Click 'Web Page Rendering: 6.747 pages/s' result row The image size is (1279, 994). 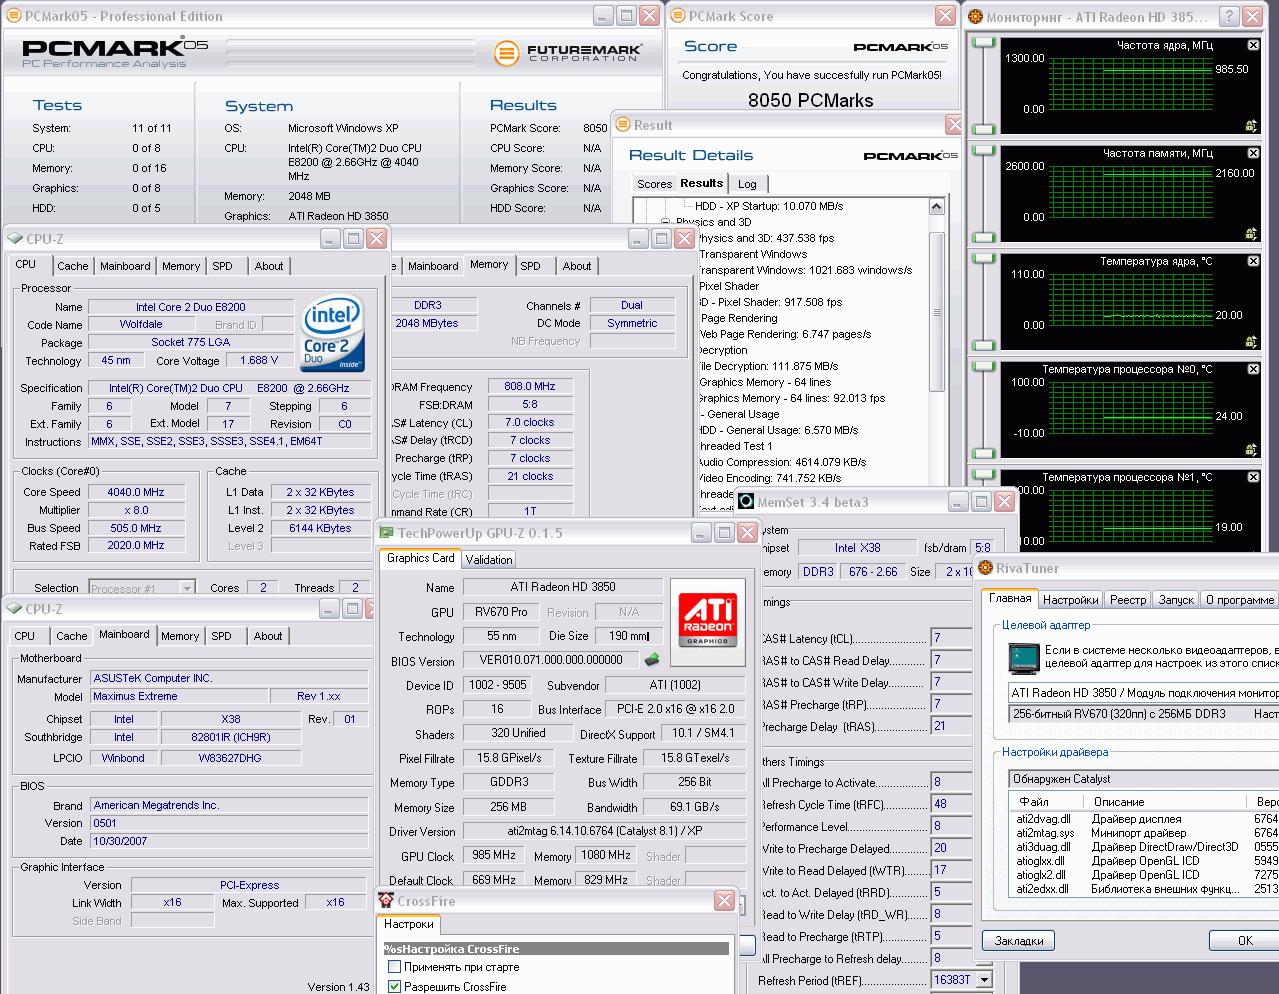point(786,334)
